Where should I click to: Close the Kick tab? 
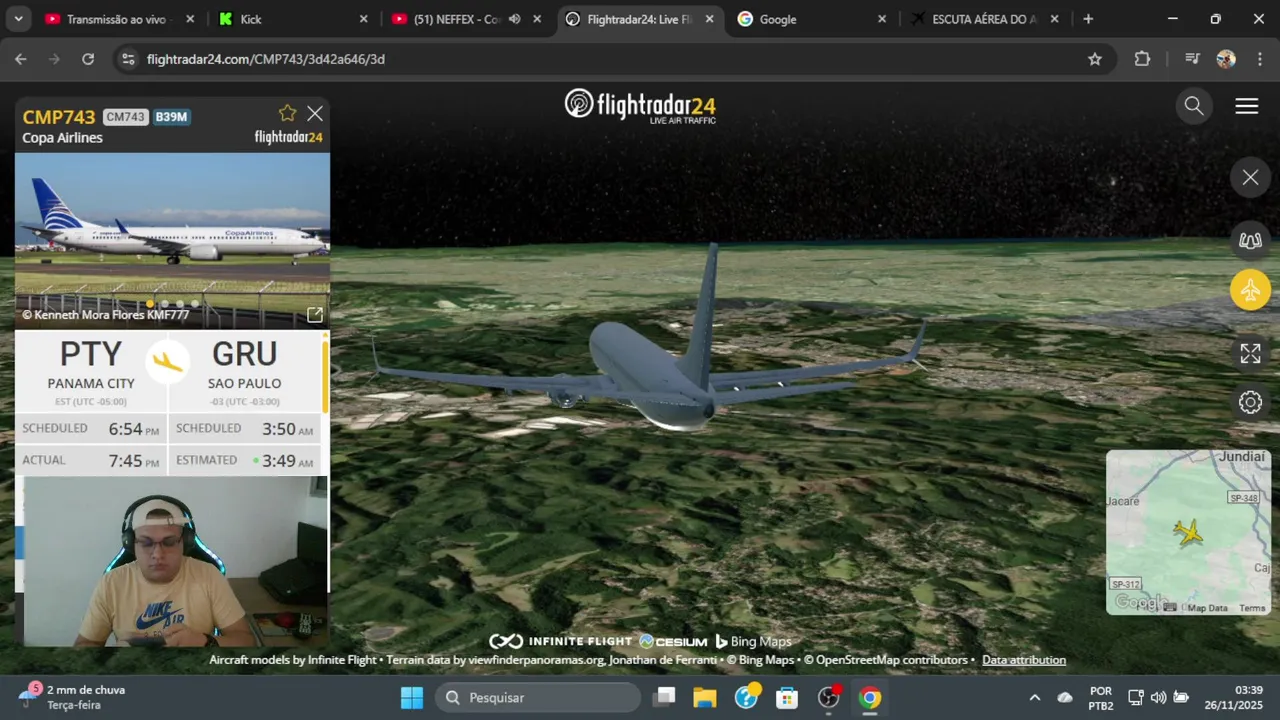364,19
